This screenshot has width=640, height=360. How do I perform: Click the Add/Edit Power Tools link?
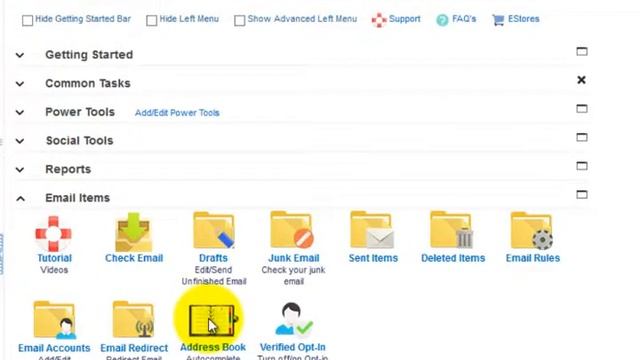(177, 113)
